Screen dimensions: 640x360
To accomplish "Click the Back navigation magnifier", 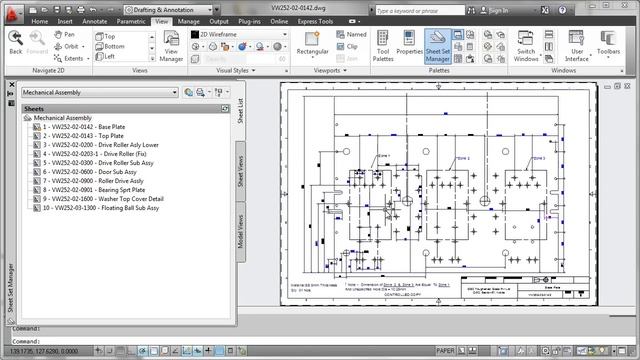I will [16, 42].
